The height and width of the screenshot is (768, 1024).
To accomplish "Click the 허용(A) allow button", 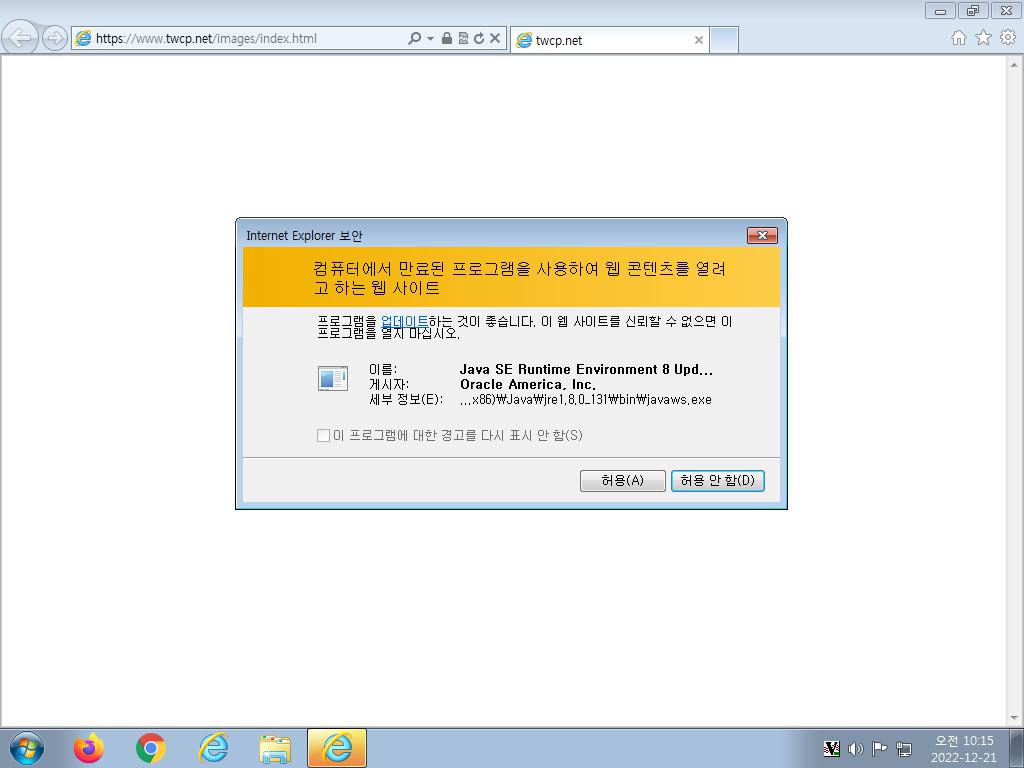I will tap(622, 481).
